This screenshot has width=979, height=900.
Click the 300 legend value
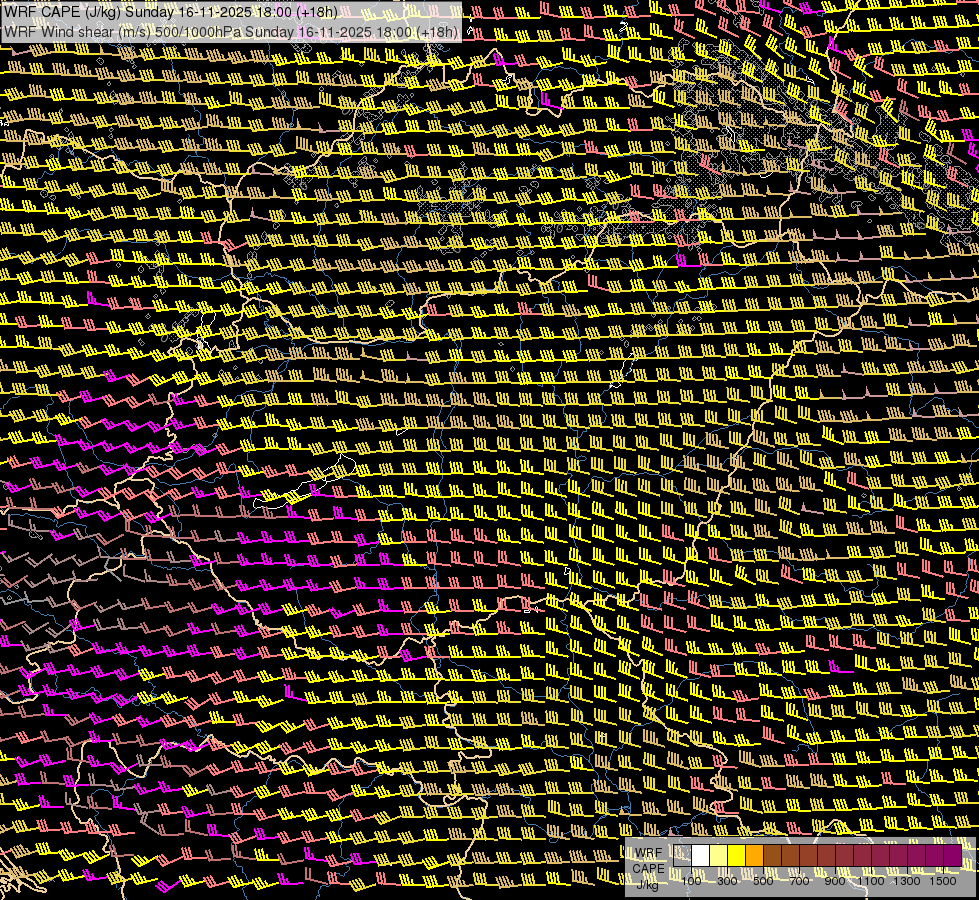pos(727,881)
